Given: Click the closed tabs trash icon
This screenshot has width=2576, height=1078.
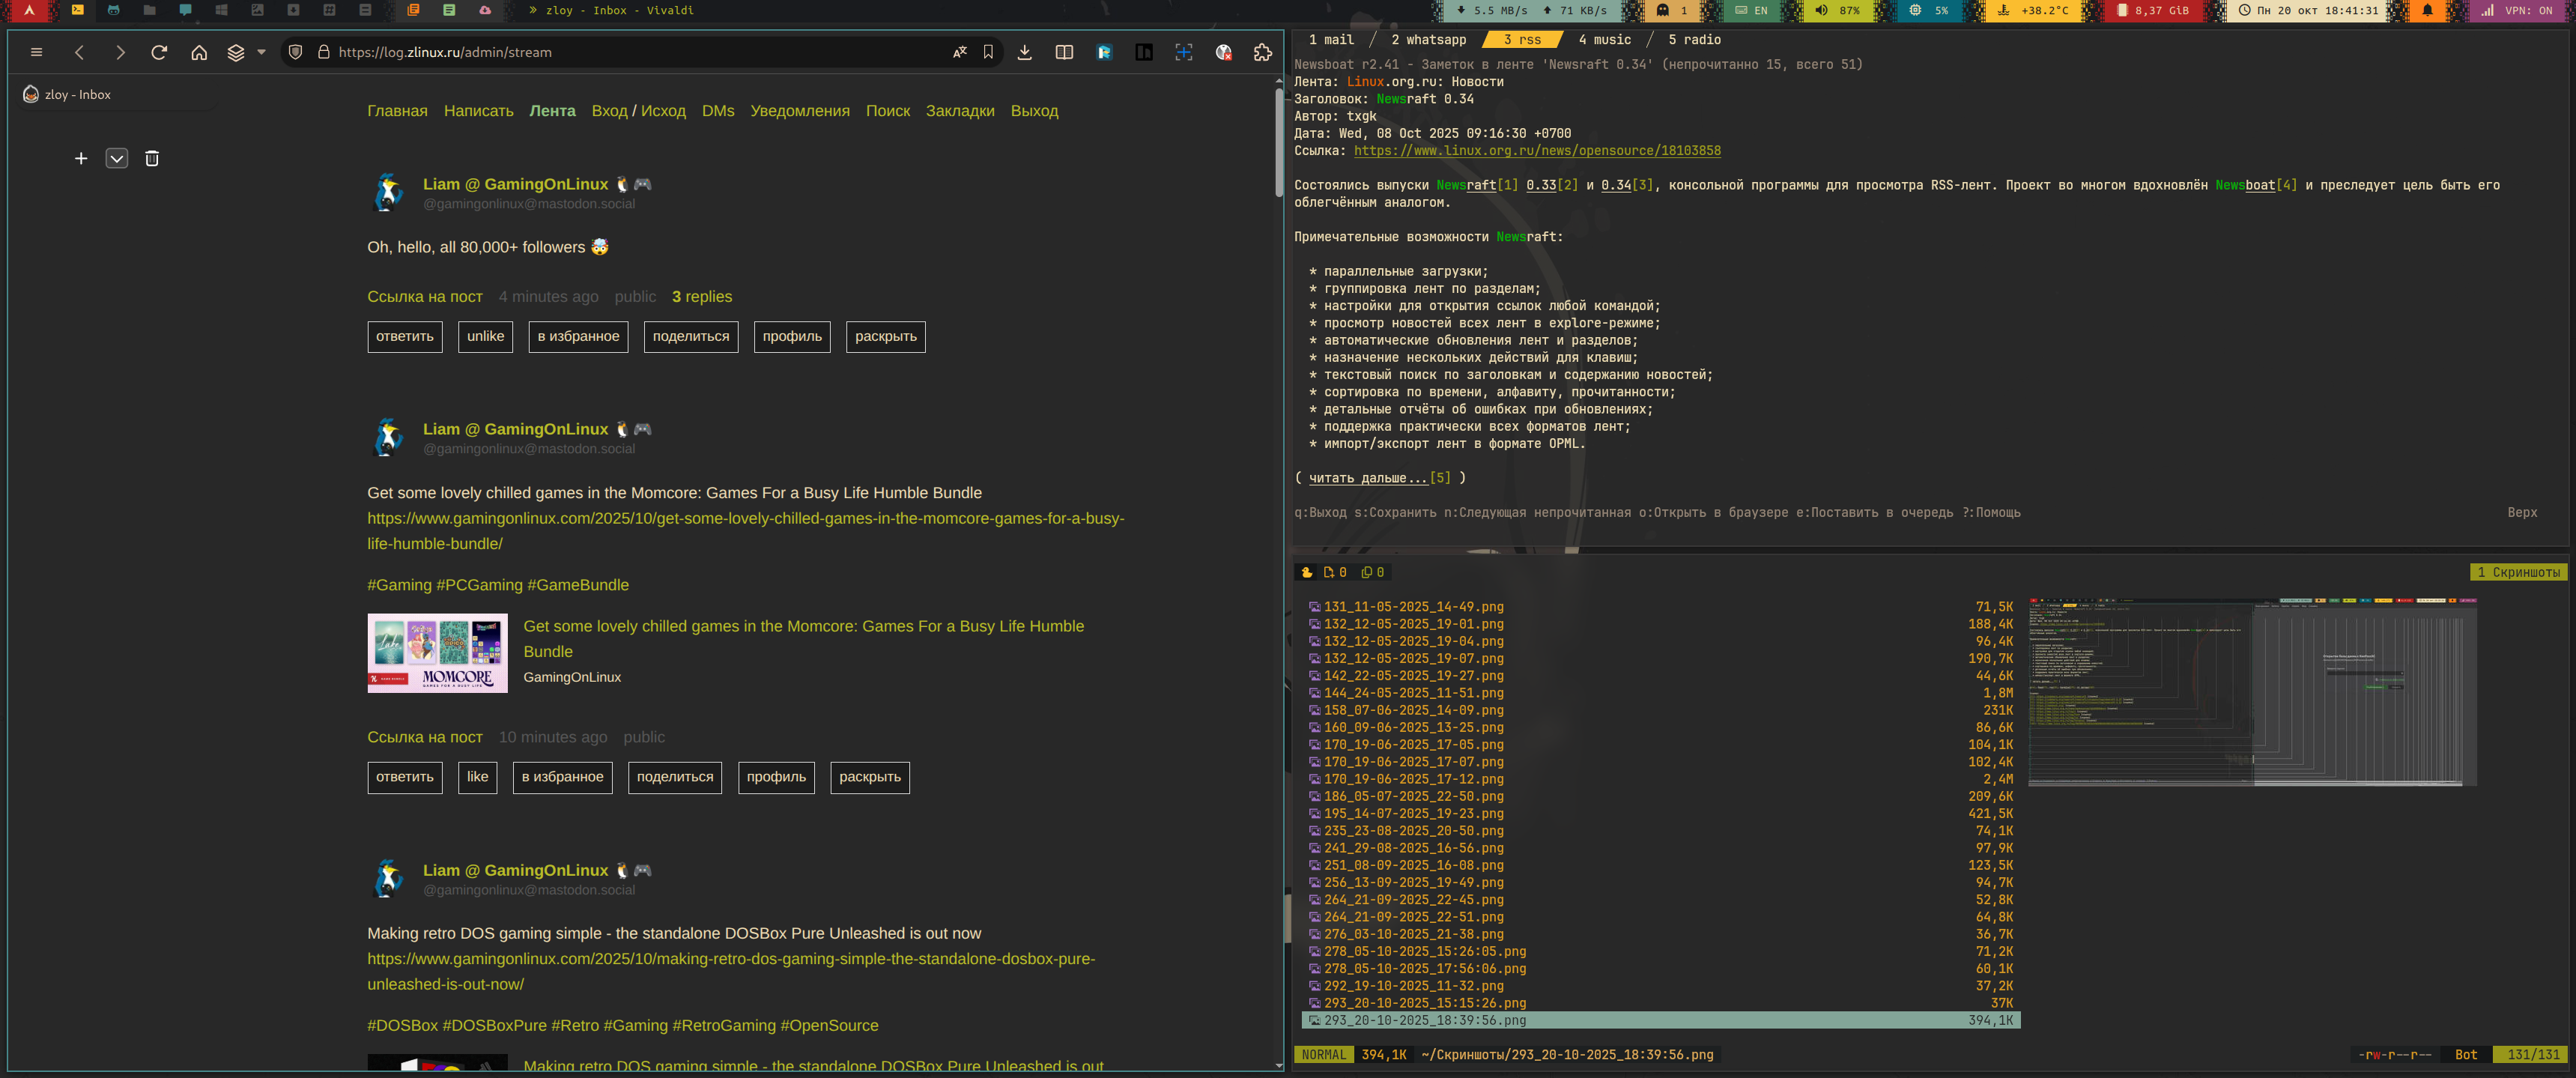Looking at the screenshot, I should pyautogui.click(x=152, y=158).
